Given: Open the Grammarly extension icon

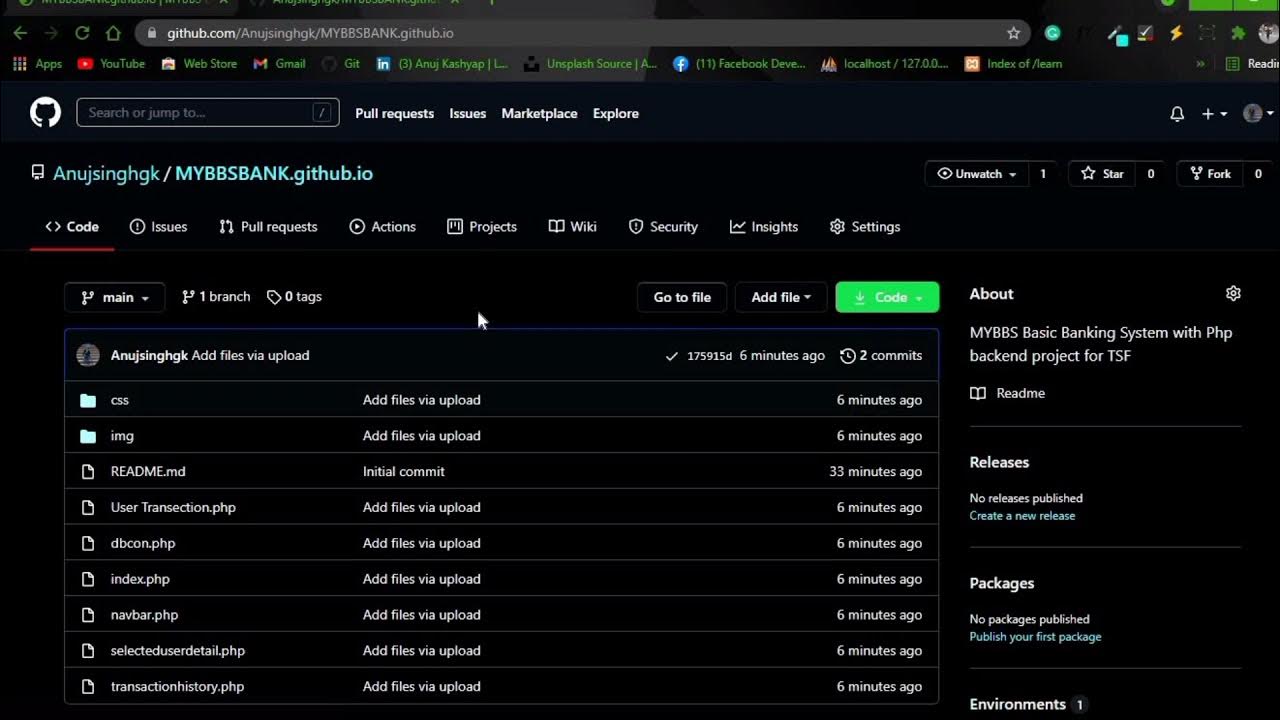Looking at the screenshot, I should pos(1052,33).
